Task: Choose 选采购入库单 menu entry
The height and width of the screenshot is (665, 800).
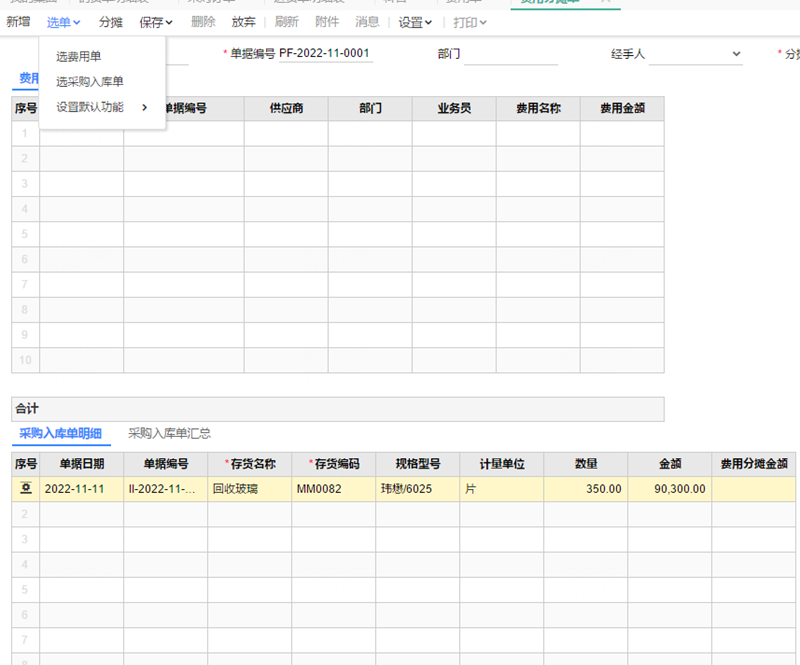Action: pos(90,81)
